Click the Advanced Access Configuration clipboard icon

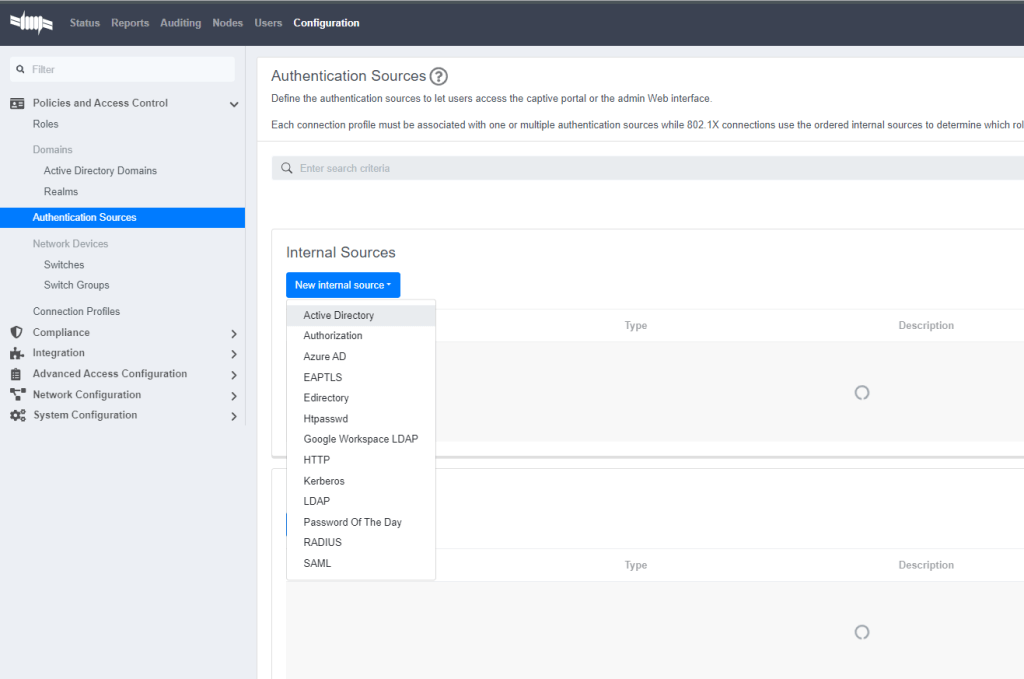pyautogui.click(x=16, y=374)
